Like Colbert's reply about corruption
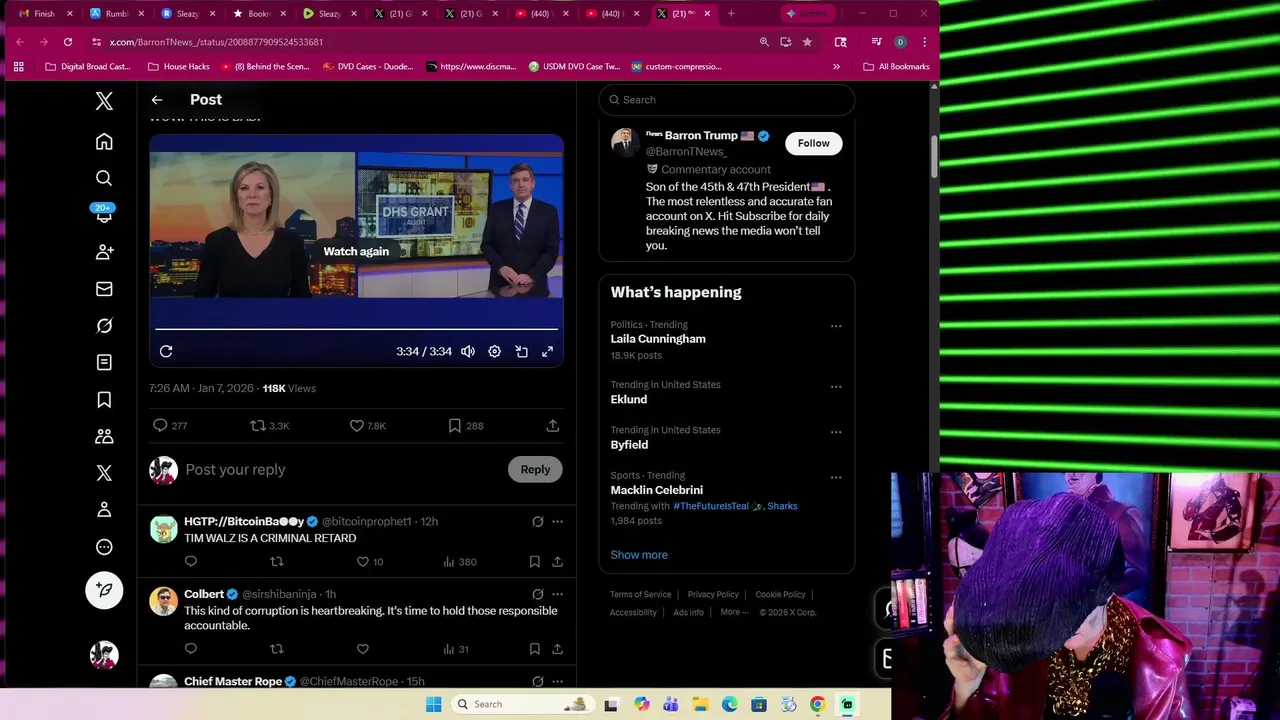Image resolution: width=1280 pixels, height=720 pixels. [363, 649]
